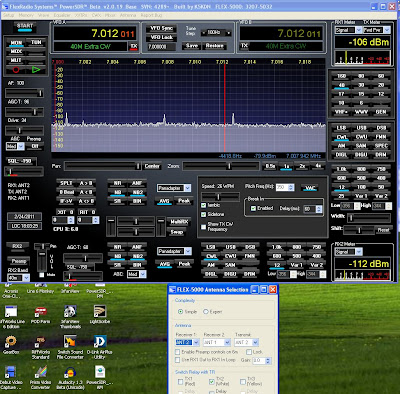Image resolution: width=400 pixels, height=394 pixels.
Task: Click the 0 Beat button
Action: pos(66,192)
